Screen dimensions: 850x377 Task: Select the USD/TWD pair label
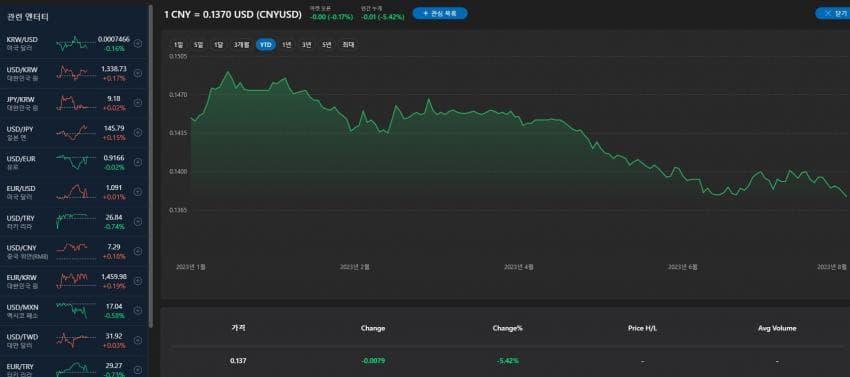coord(22,336)
